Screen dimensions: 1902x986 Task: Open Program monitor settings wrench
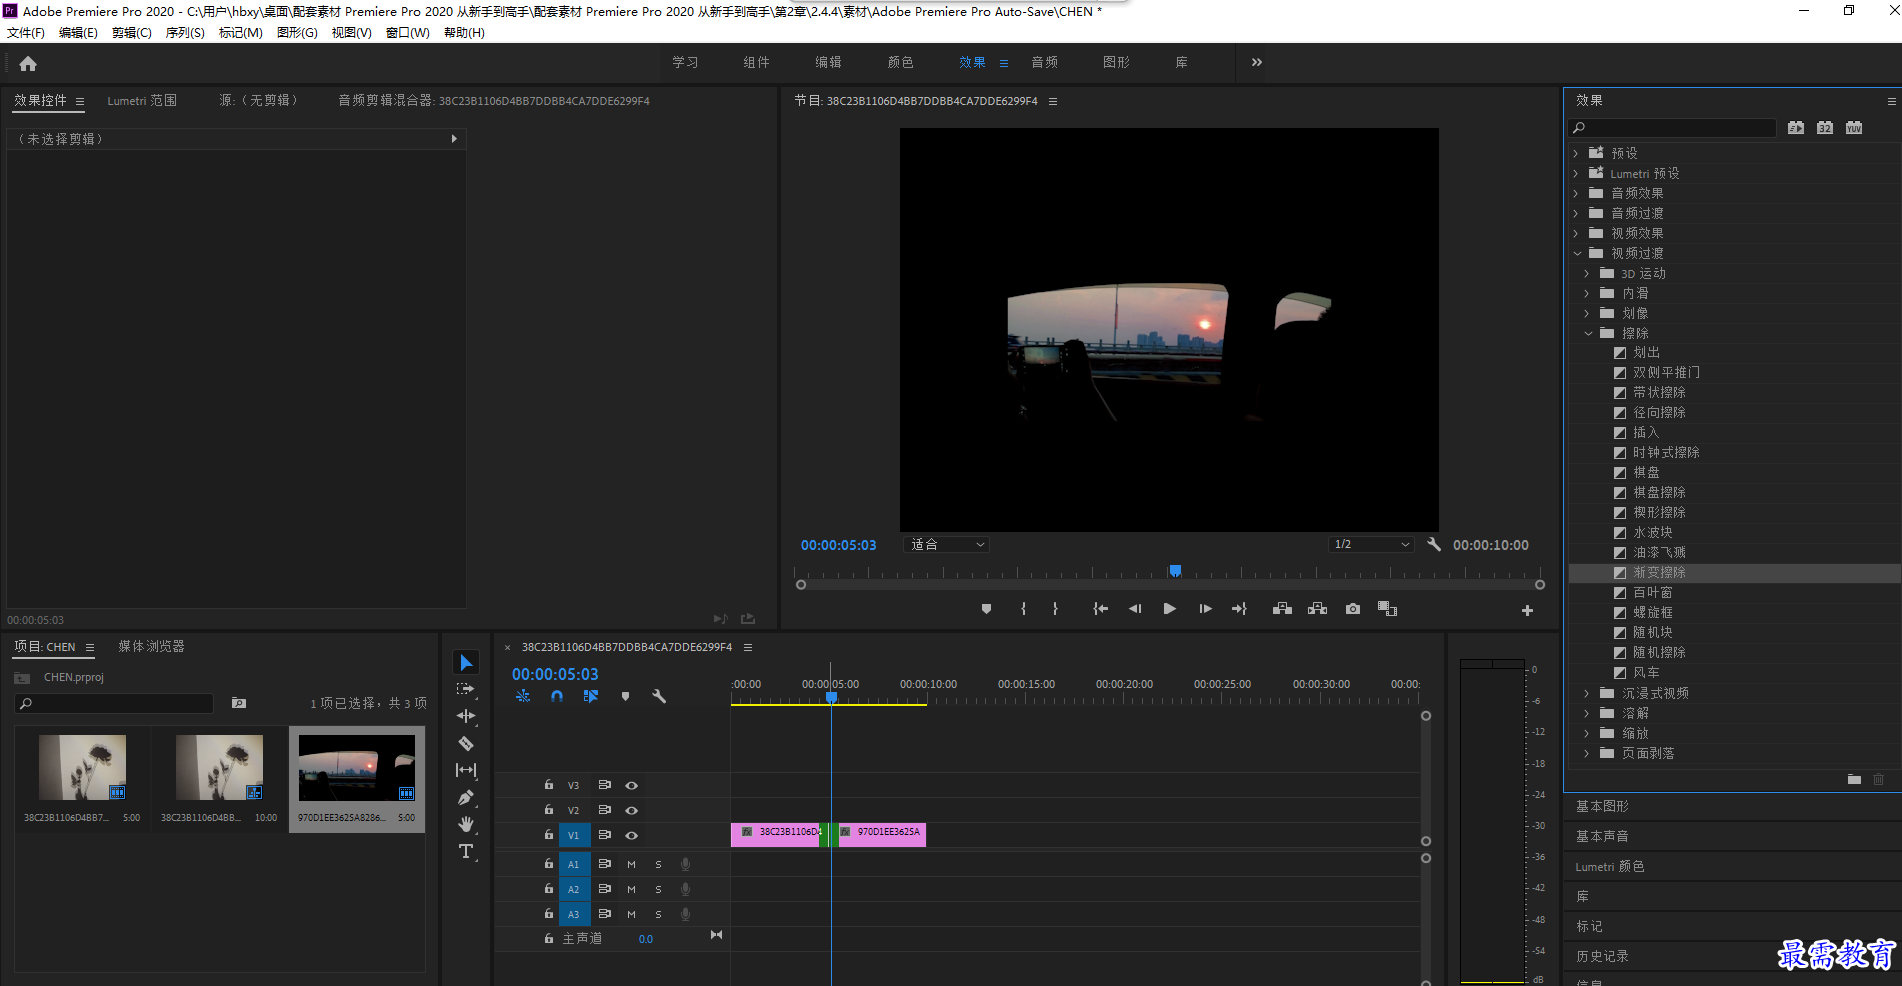[1434, 544]
